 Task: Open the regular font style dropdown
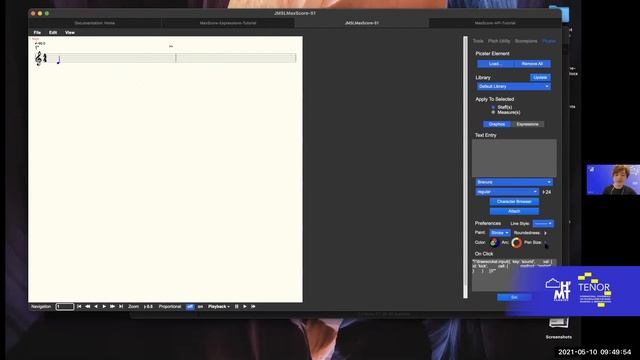[507, 192]
